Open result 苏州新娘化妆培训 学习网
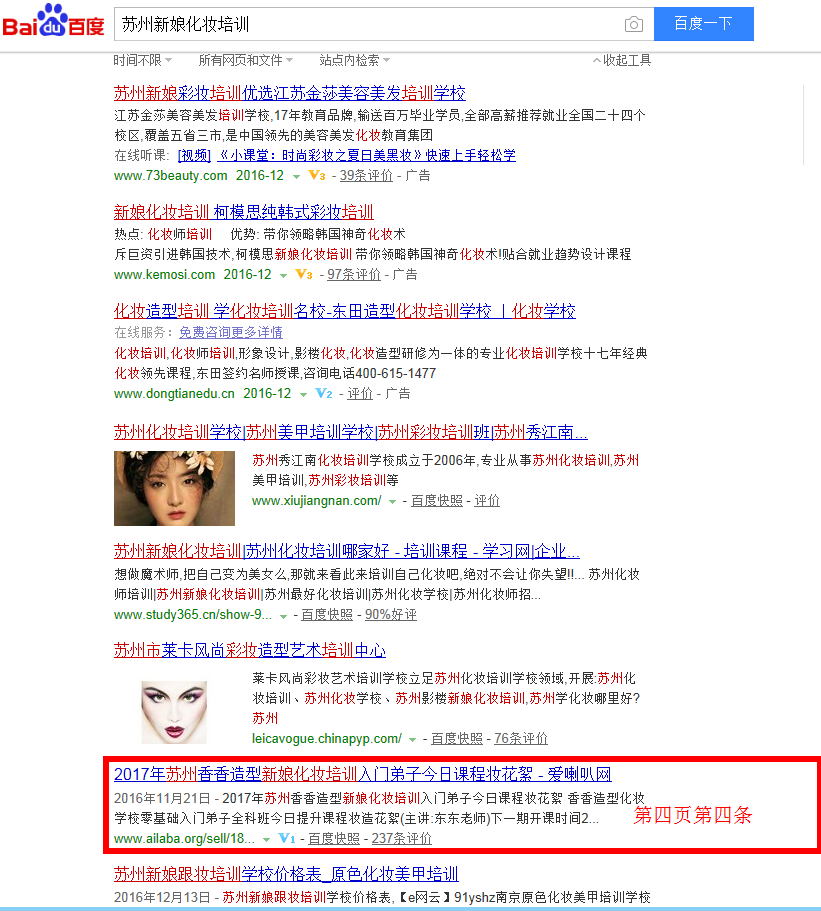This screenshot has width=821, height=911. click(346, 551)
